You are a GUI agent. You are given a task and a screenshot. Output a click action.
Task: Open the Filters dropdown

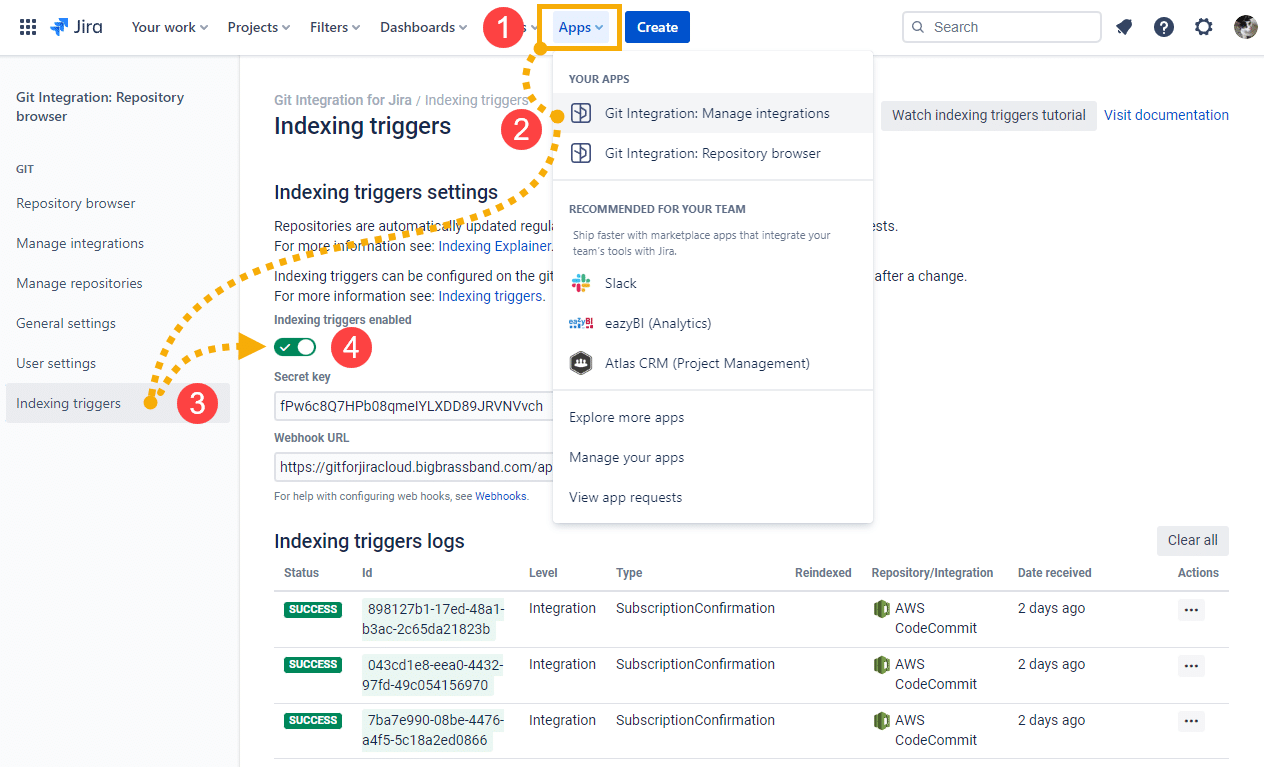point(335,27)
